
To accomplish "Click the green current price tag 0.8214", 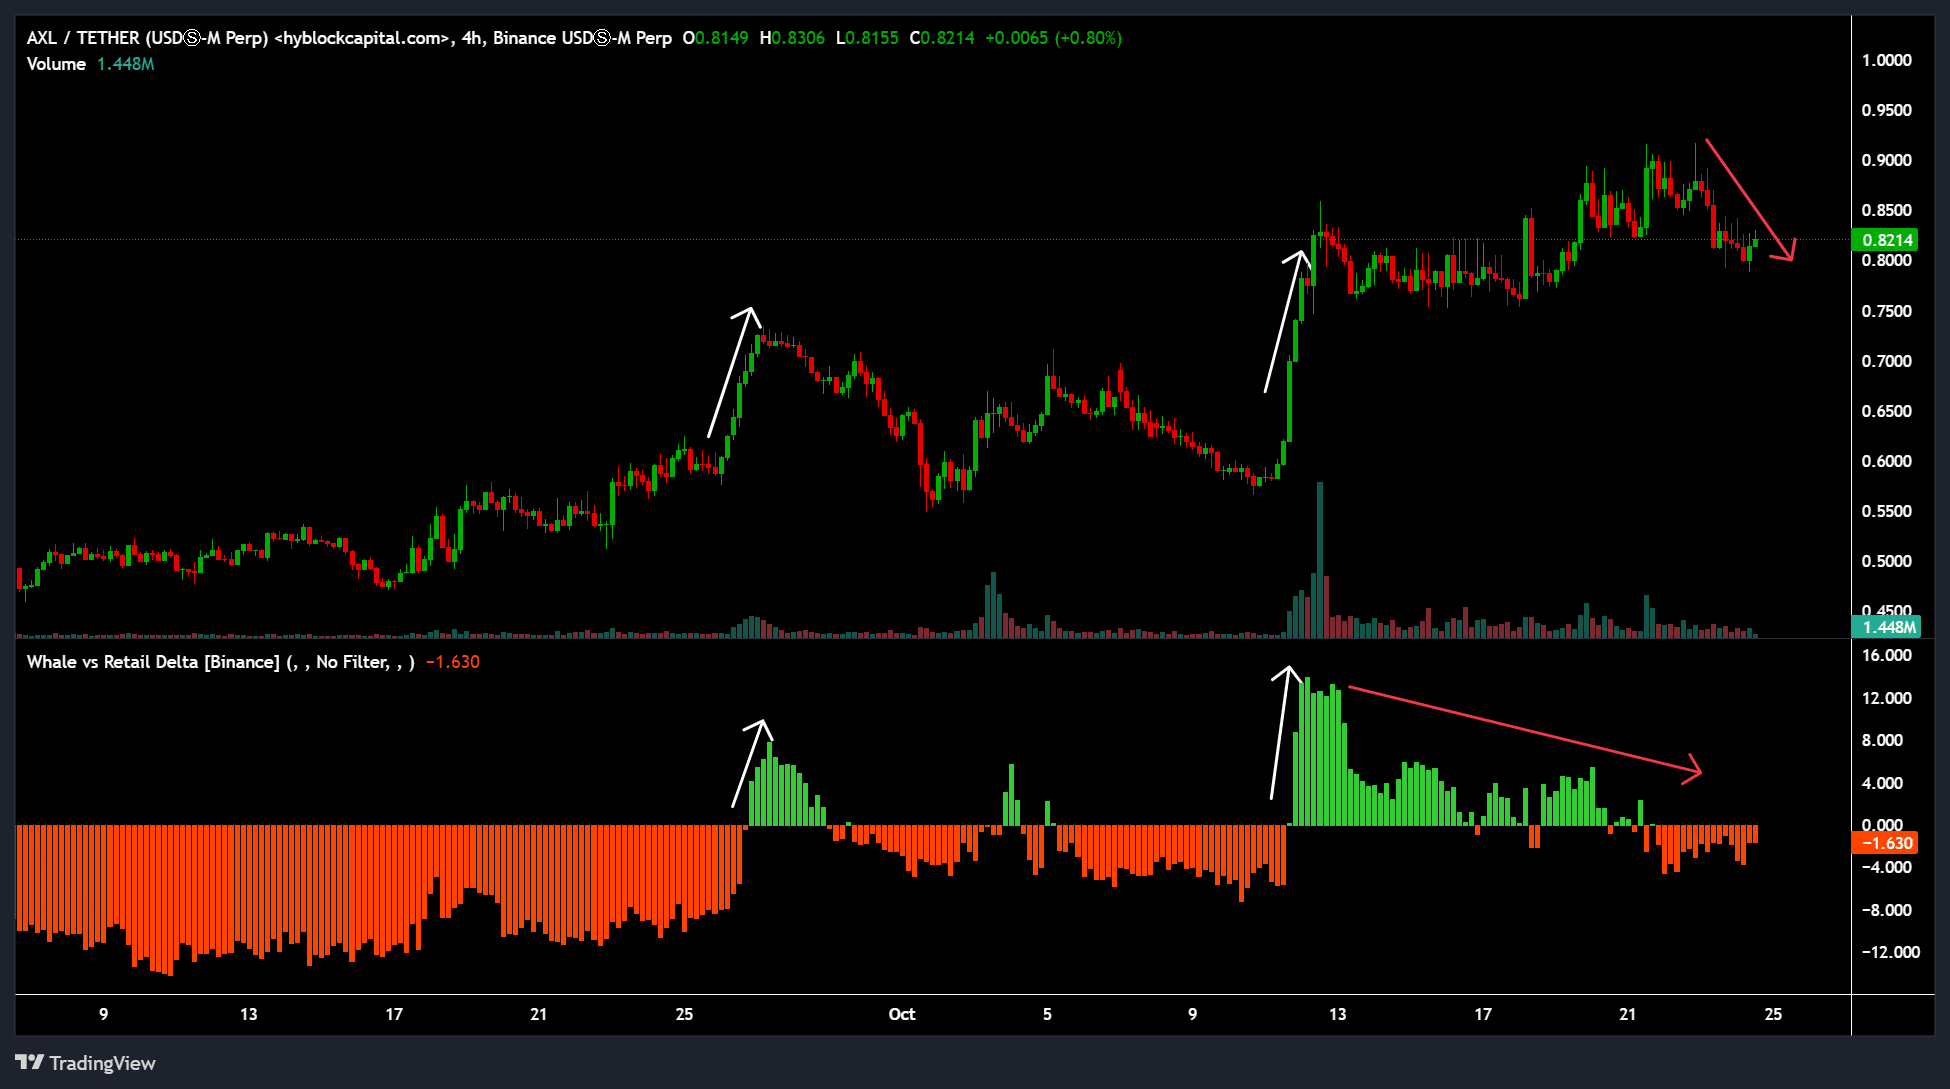I will 1886,240.
